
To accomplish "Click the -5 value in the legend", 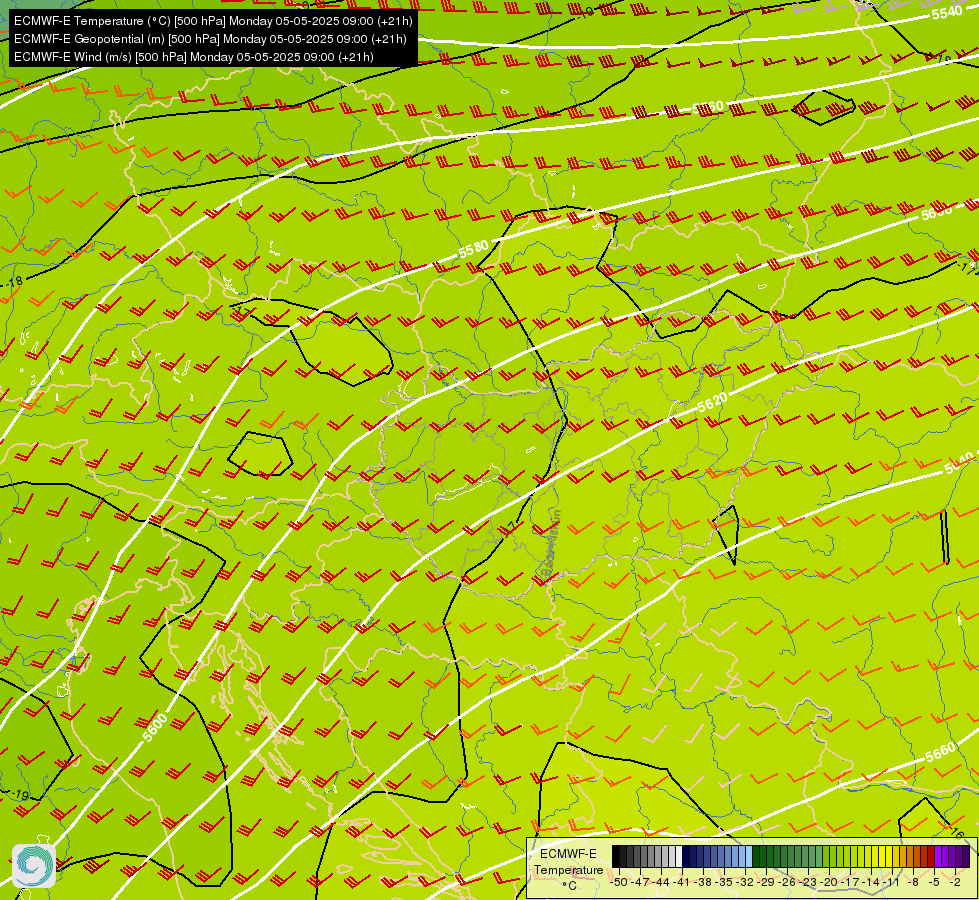I will 934,882.
